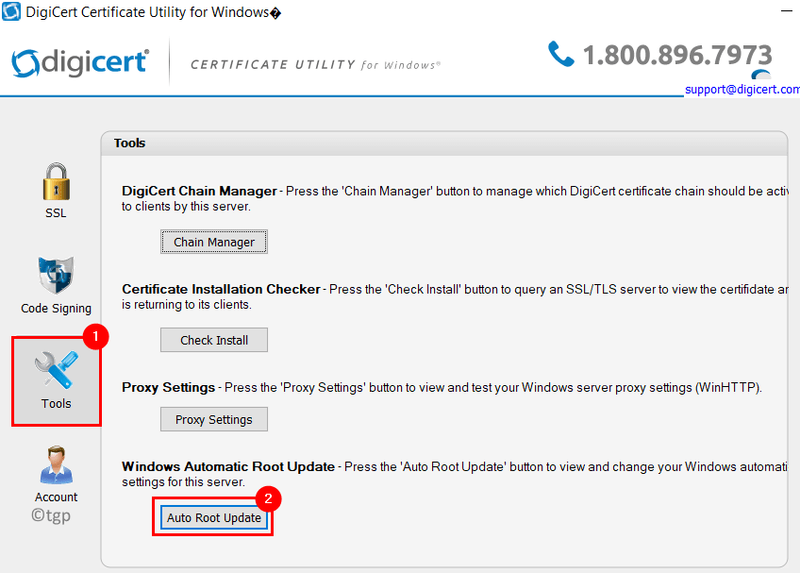Select the Tools wrench and screwdriver icon

tap(56, 369)
